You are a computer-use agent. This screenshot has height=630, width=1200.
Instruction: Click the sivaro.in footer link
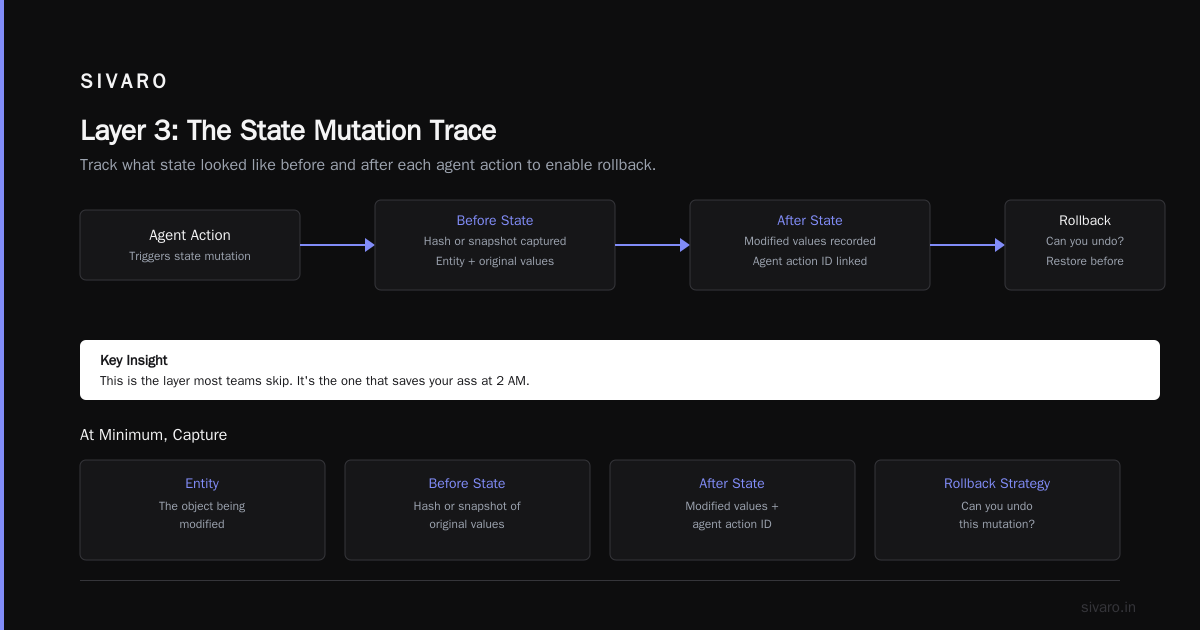[x=1108, y=607]
